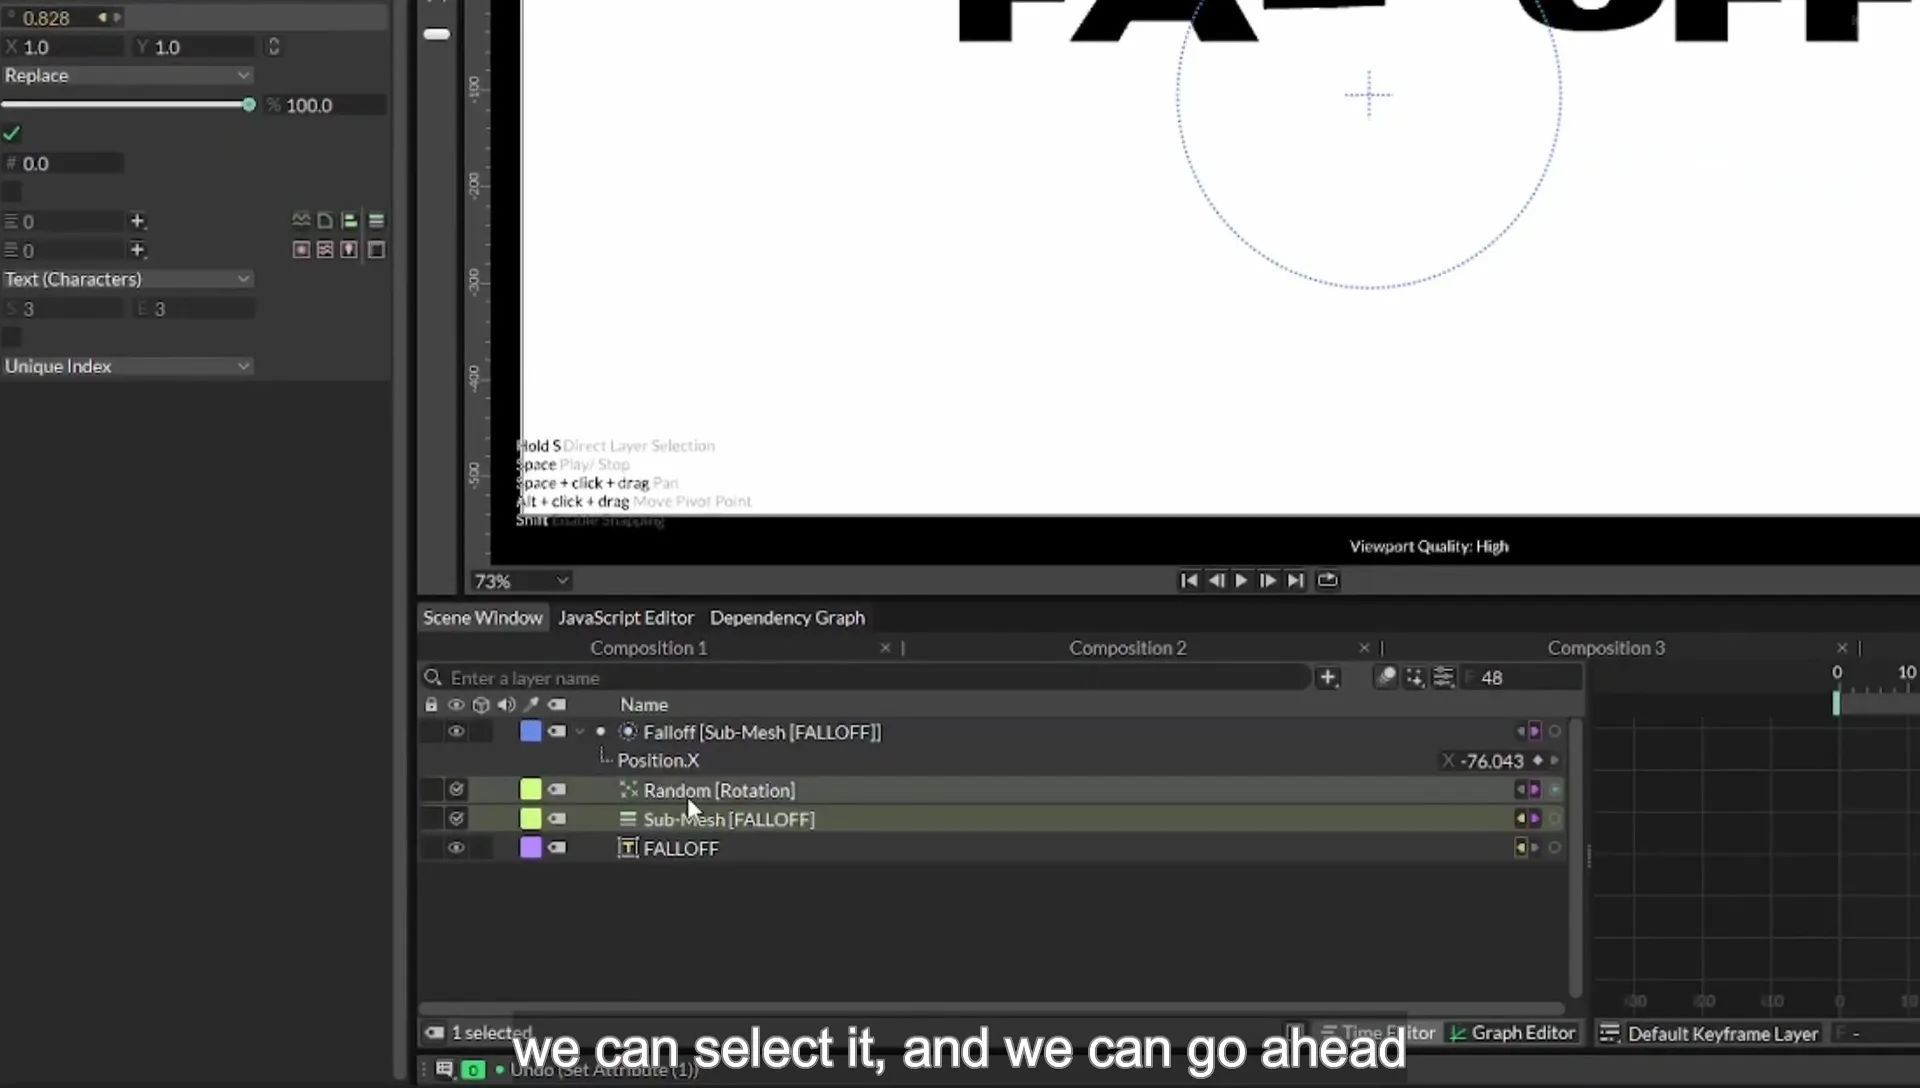1920x1088 pixels.
Task: Toggle visibility eye of FALLOFF text layer
Action: pyautogui.click(x=456, y=848)
